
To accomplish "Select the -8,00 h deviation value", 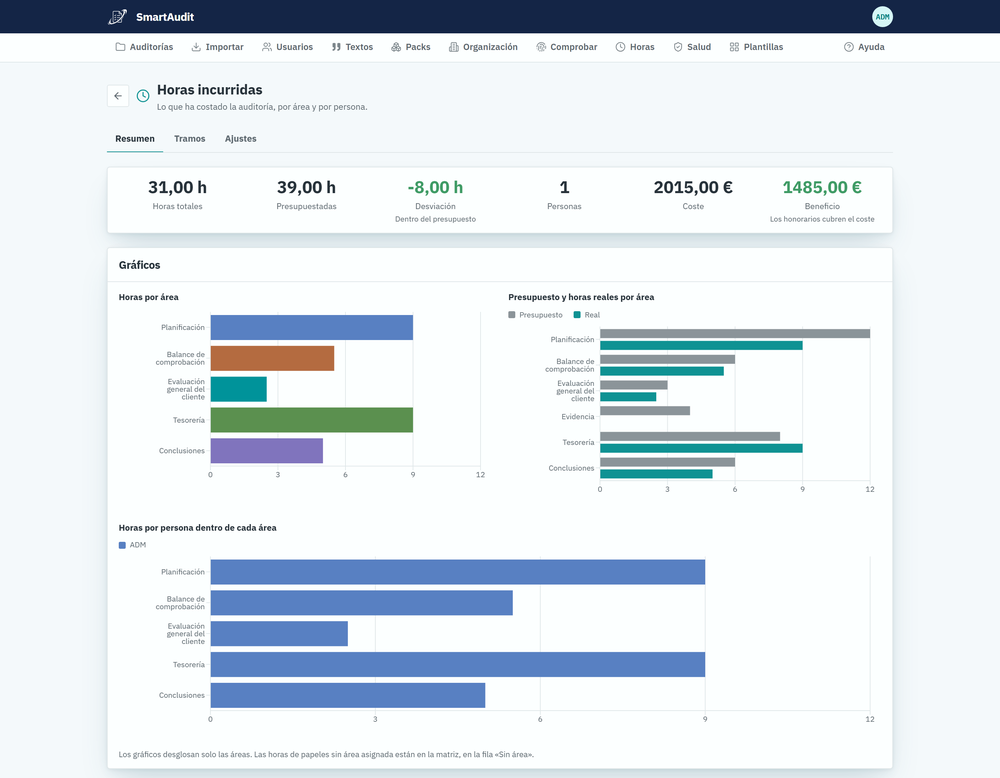I will tap(435, 187).
